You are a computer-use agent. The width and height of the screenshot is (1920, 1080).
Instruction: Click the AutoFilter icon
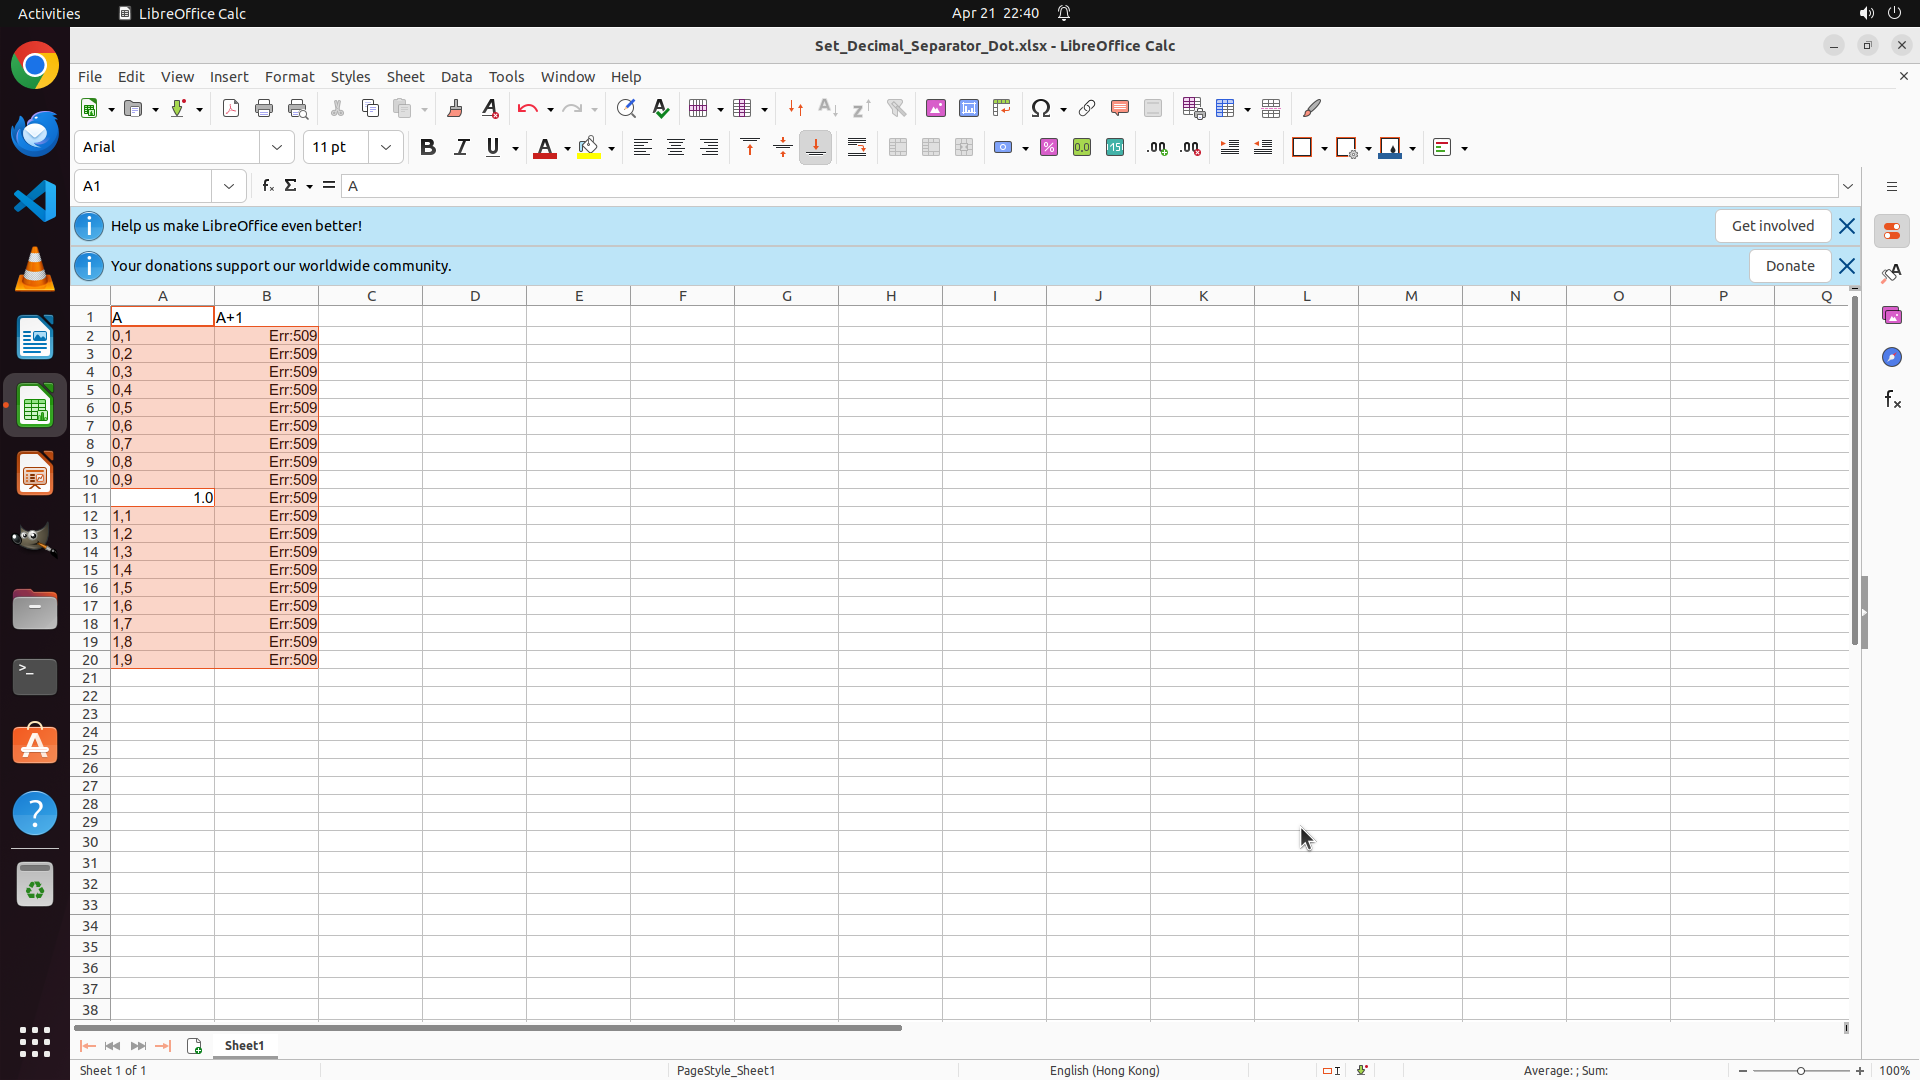point(896,108)
